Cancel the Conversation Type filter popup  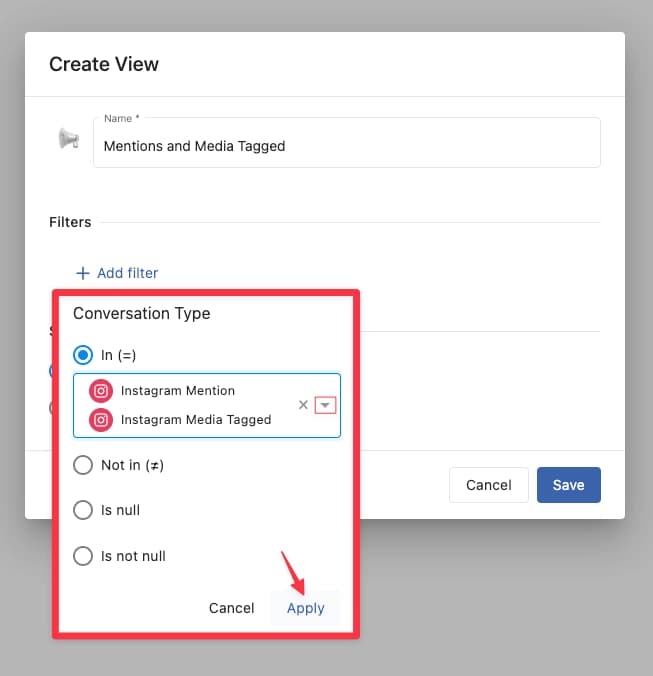(x=231, y=608)
